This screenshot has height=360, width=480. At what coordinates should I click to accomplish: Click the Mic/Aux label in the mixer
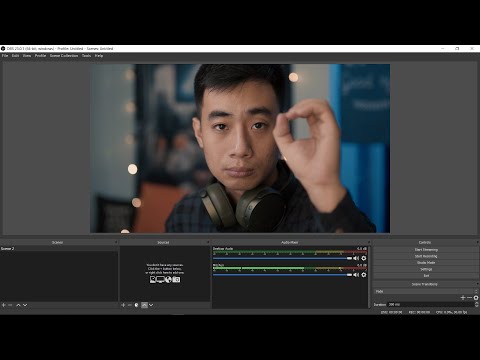(219, 265)
